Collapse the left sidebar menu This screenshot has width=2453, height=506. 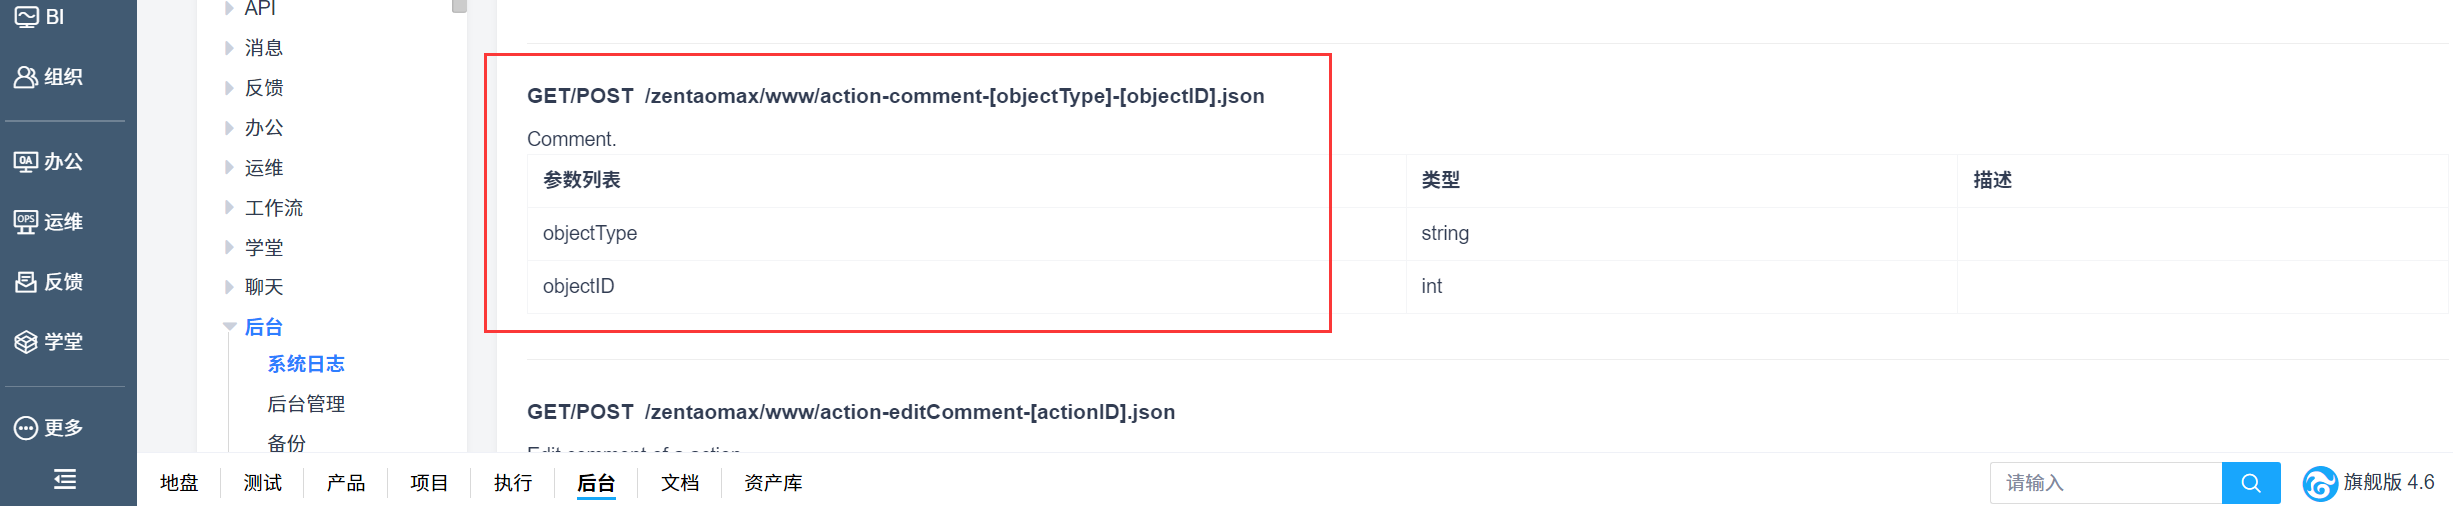pos(65,480)
